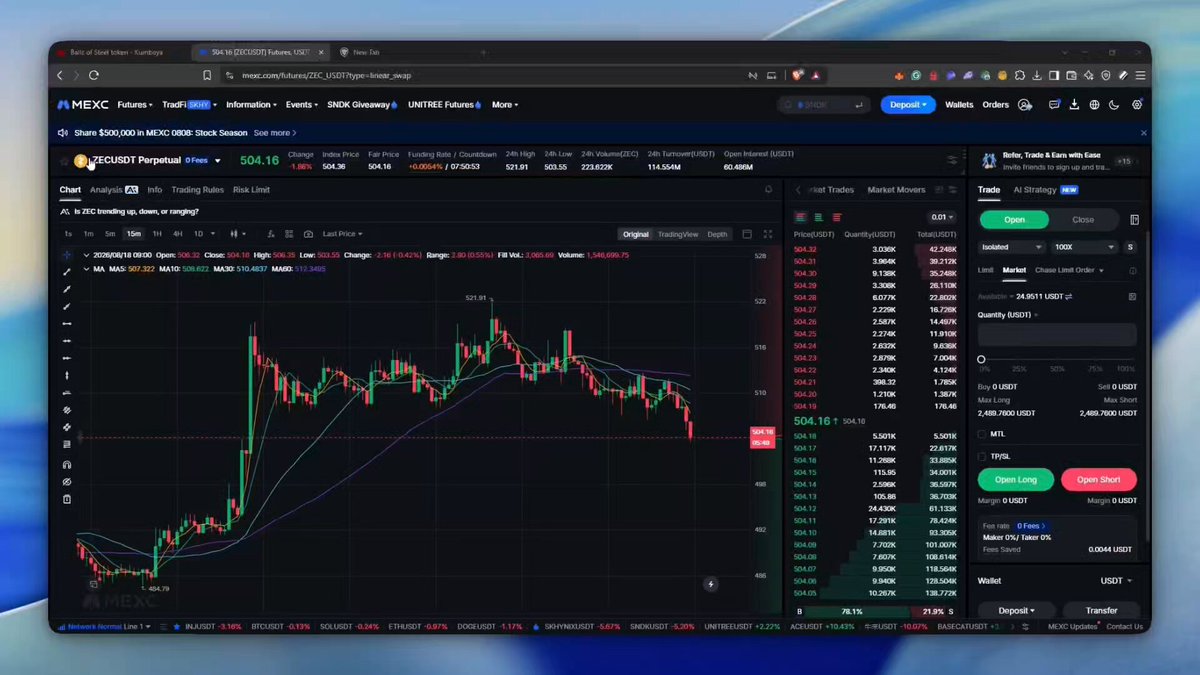1200x675 pixels.
Task: Click the notification bell above the chart
Action: [x=768, y=189]
